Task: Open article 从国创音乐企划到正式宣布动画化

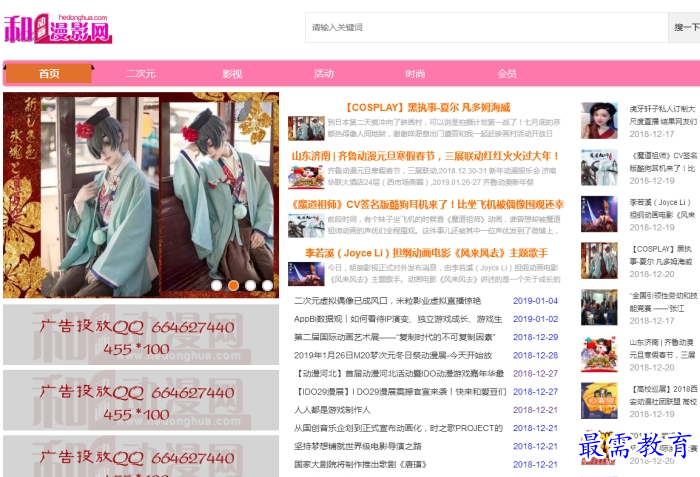Action: (x=398, y=428)
